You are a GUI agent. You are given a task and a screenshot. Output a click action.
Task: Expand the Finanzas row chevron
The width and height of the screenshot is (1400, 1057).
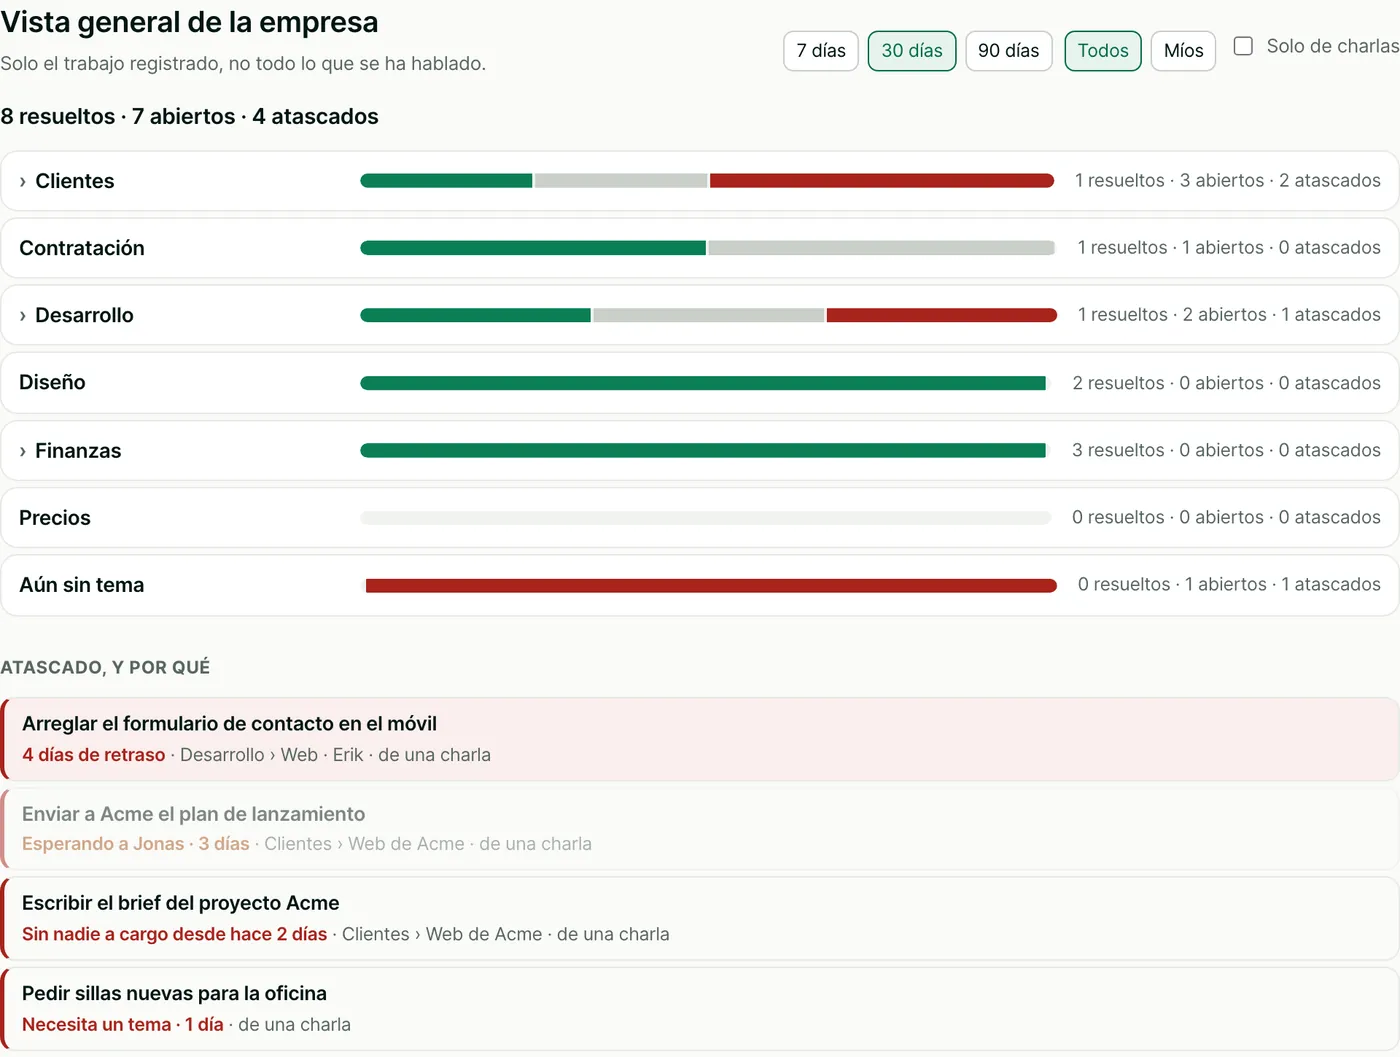pos(22,452)
